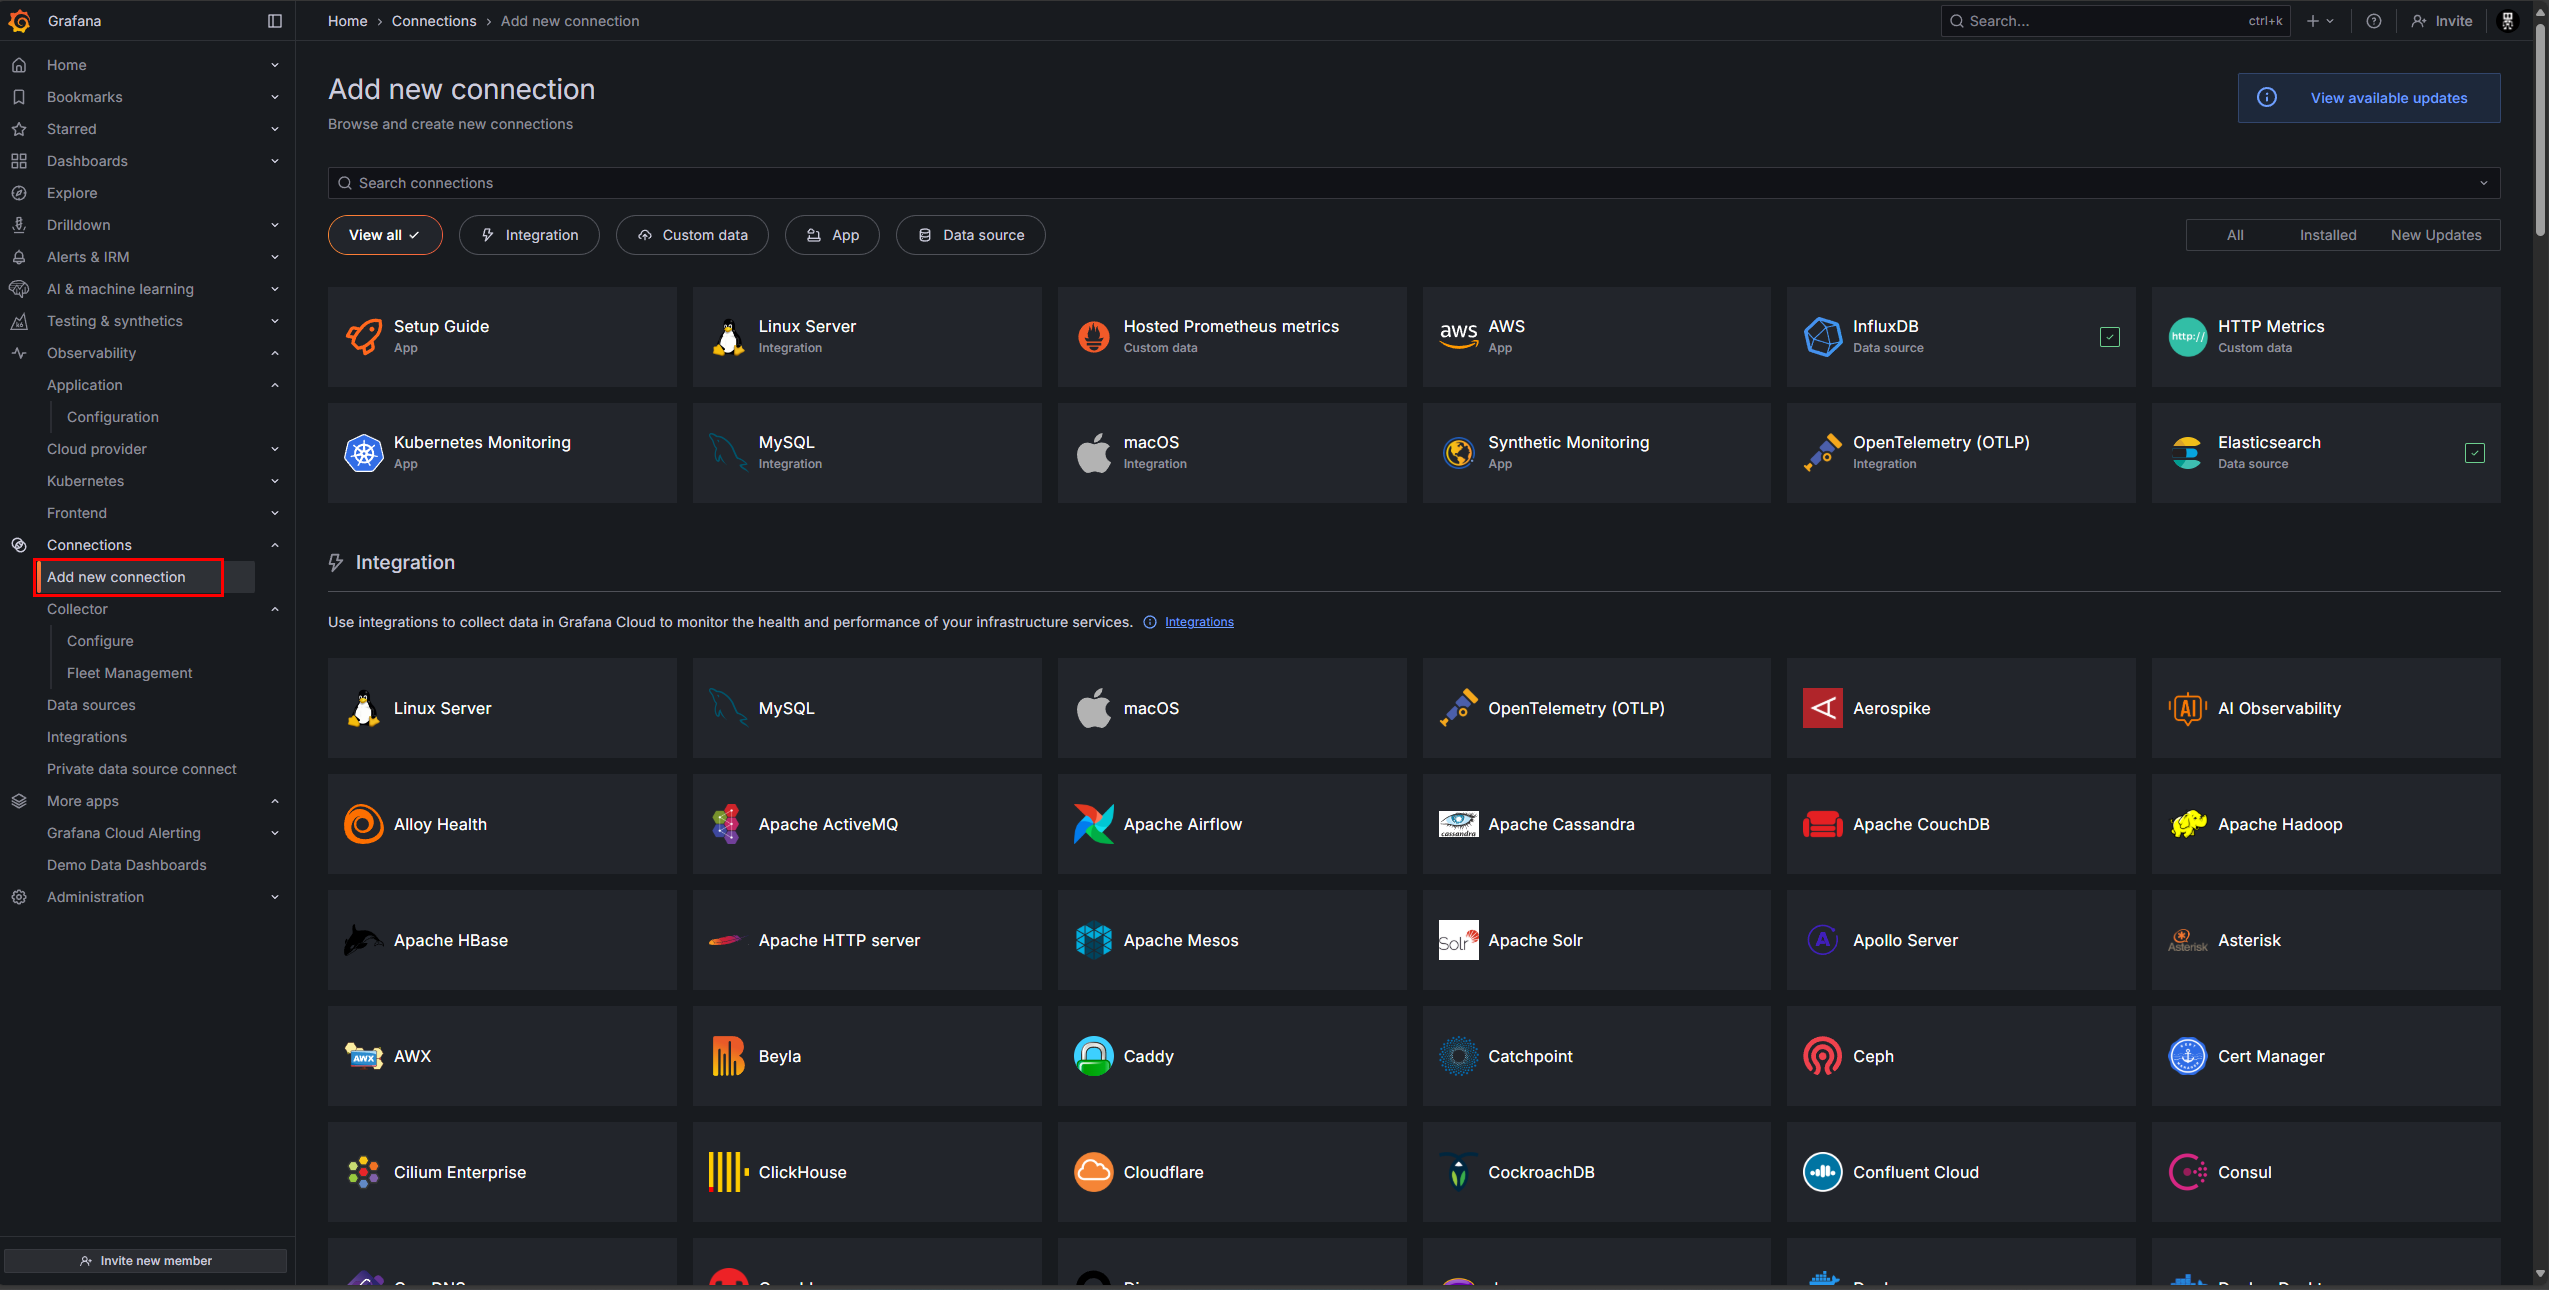Image resolution: width=2549 pixels, height=1290 pixels.
Task: Expand the Bookmarks sidebar chevron
Action: [x=275, y=97]
